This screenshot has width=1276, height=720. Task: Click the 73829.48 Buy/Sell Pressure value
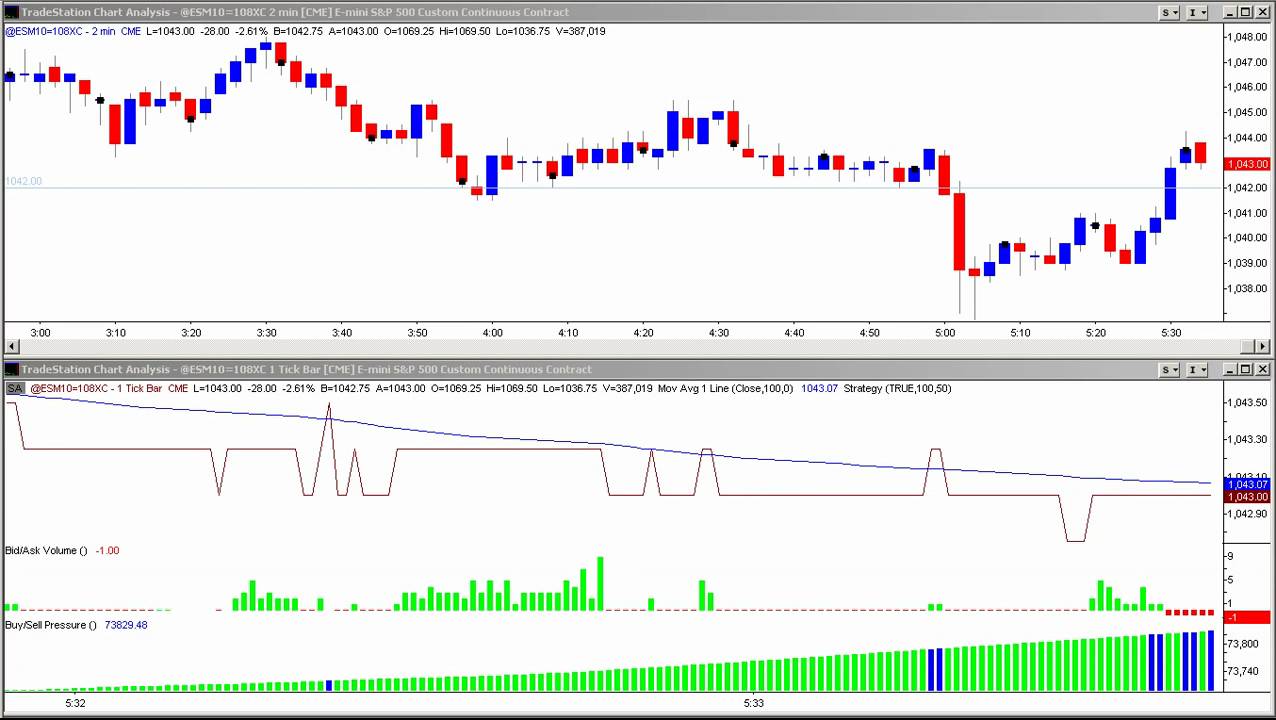coord(126,625)
